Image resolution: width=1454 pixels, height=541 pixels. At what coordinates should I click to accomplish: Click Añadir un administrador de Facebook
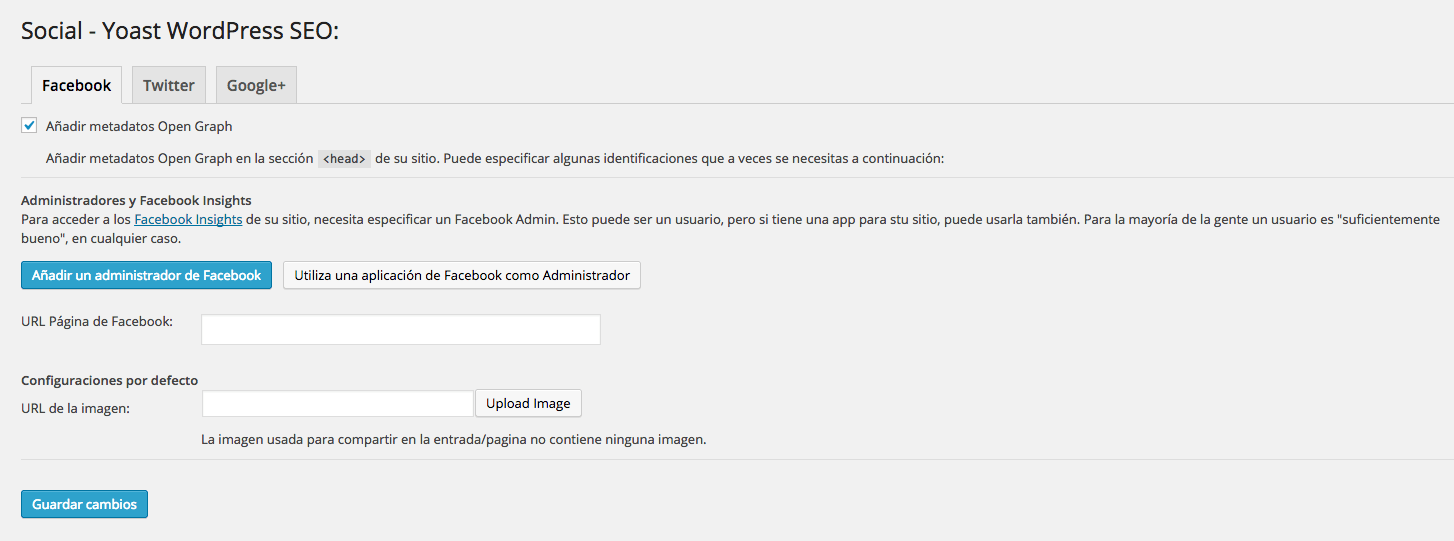click(146, 275)
